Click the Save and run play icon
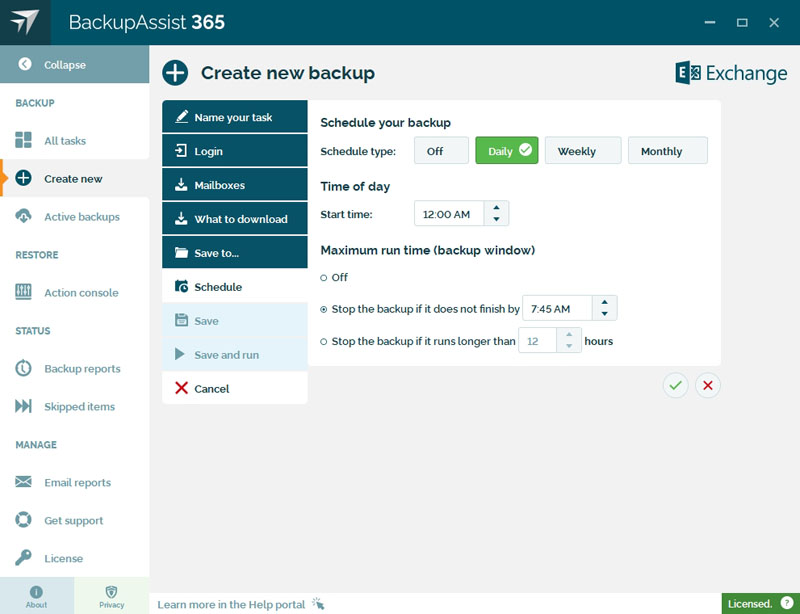Screen dimensions: 800x614 coord(180,354)
